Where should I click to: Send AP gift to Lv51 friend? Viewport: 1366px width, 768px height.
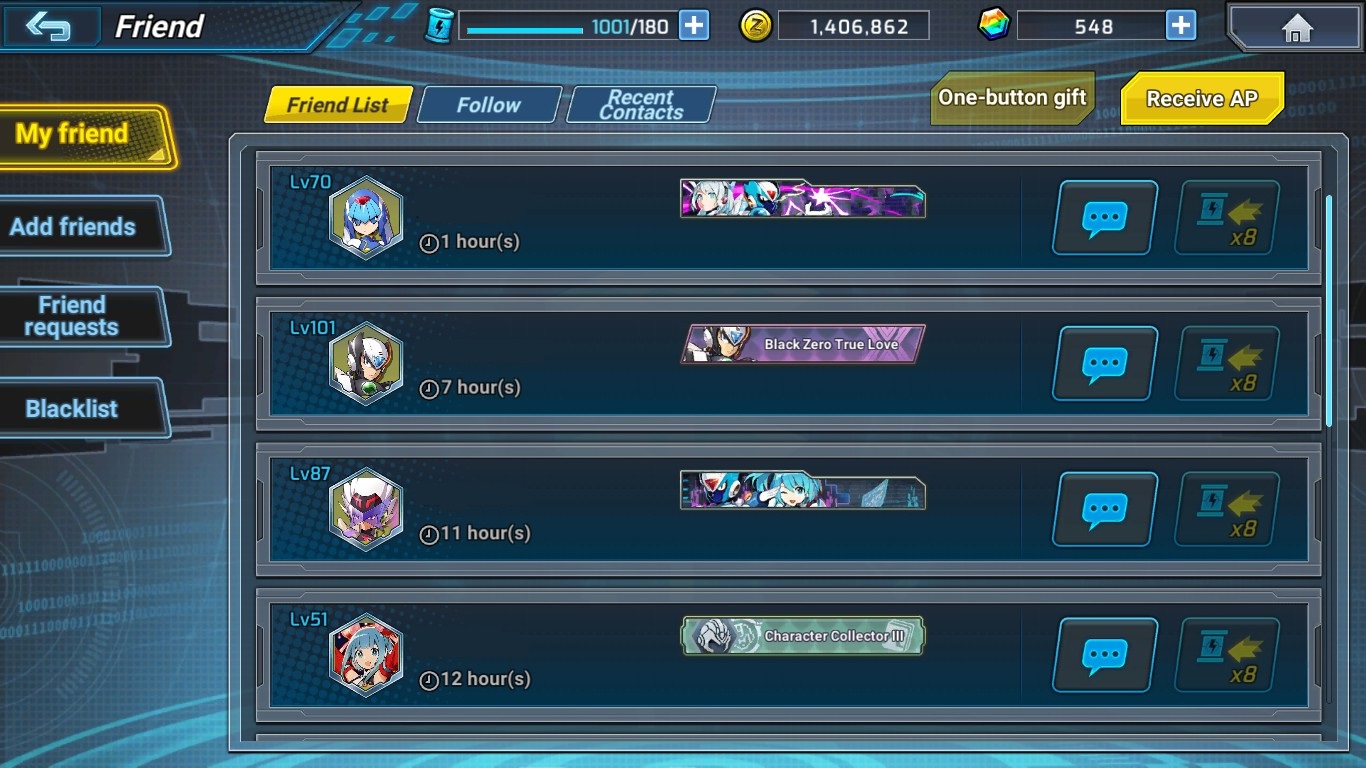click(1227, 655)
